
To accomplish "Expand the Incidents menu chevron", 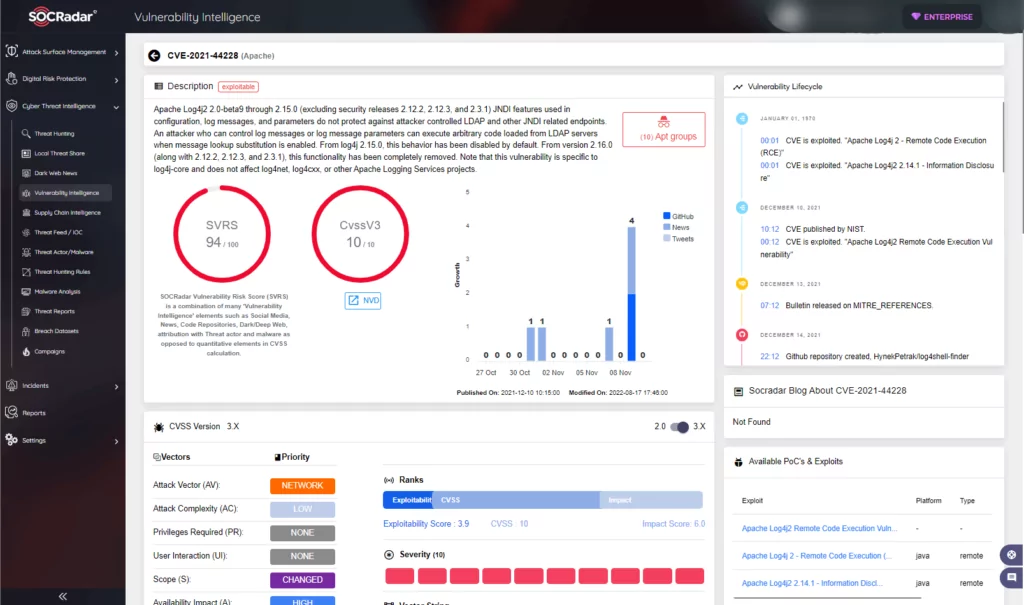I will [x=116, y=387].
